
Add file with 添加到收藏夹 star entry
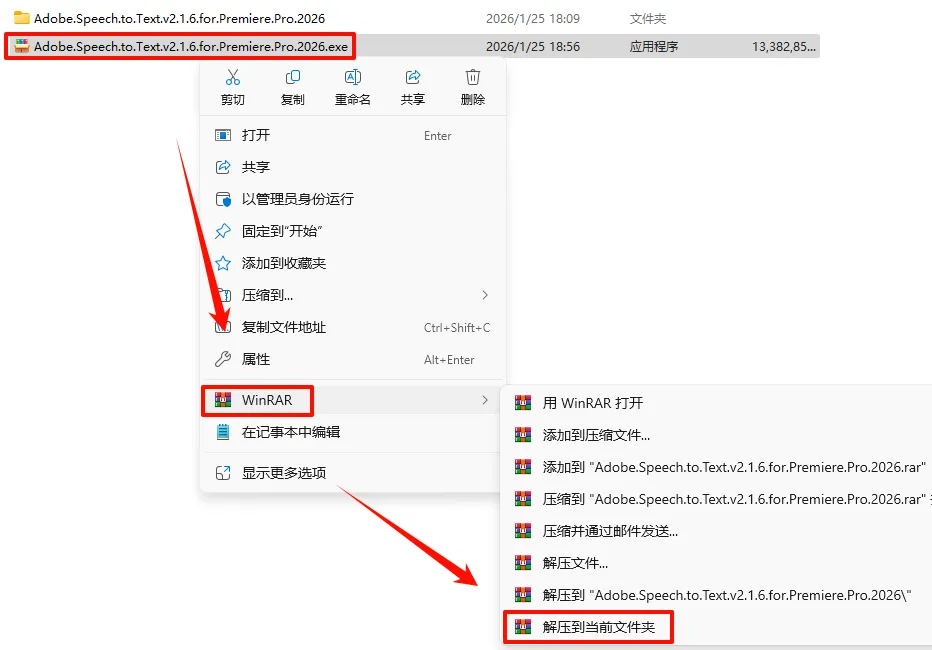(353, 263)
